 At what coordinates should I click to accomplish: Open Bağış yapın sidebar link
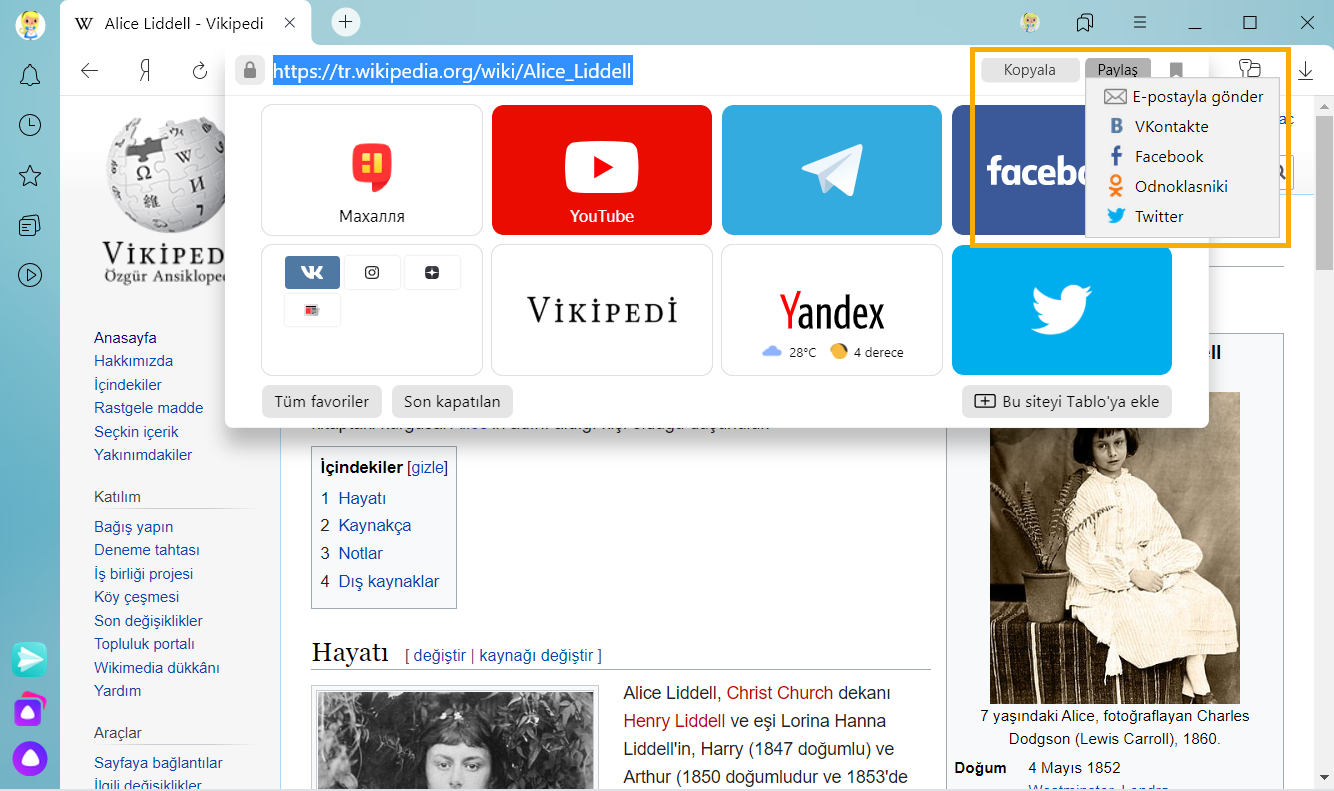tap(133, 527)
